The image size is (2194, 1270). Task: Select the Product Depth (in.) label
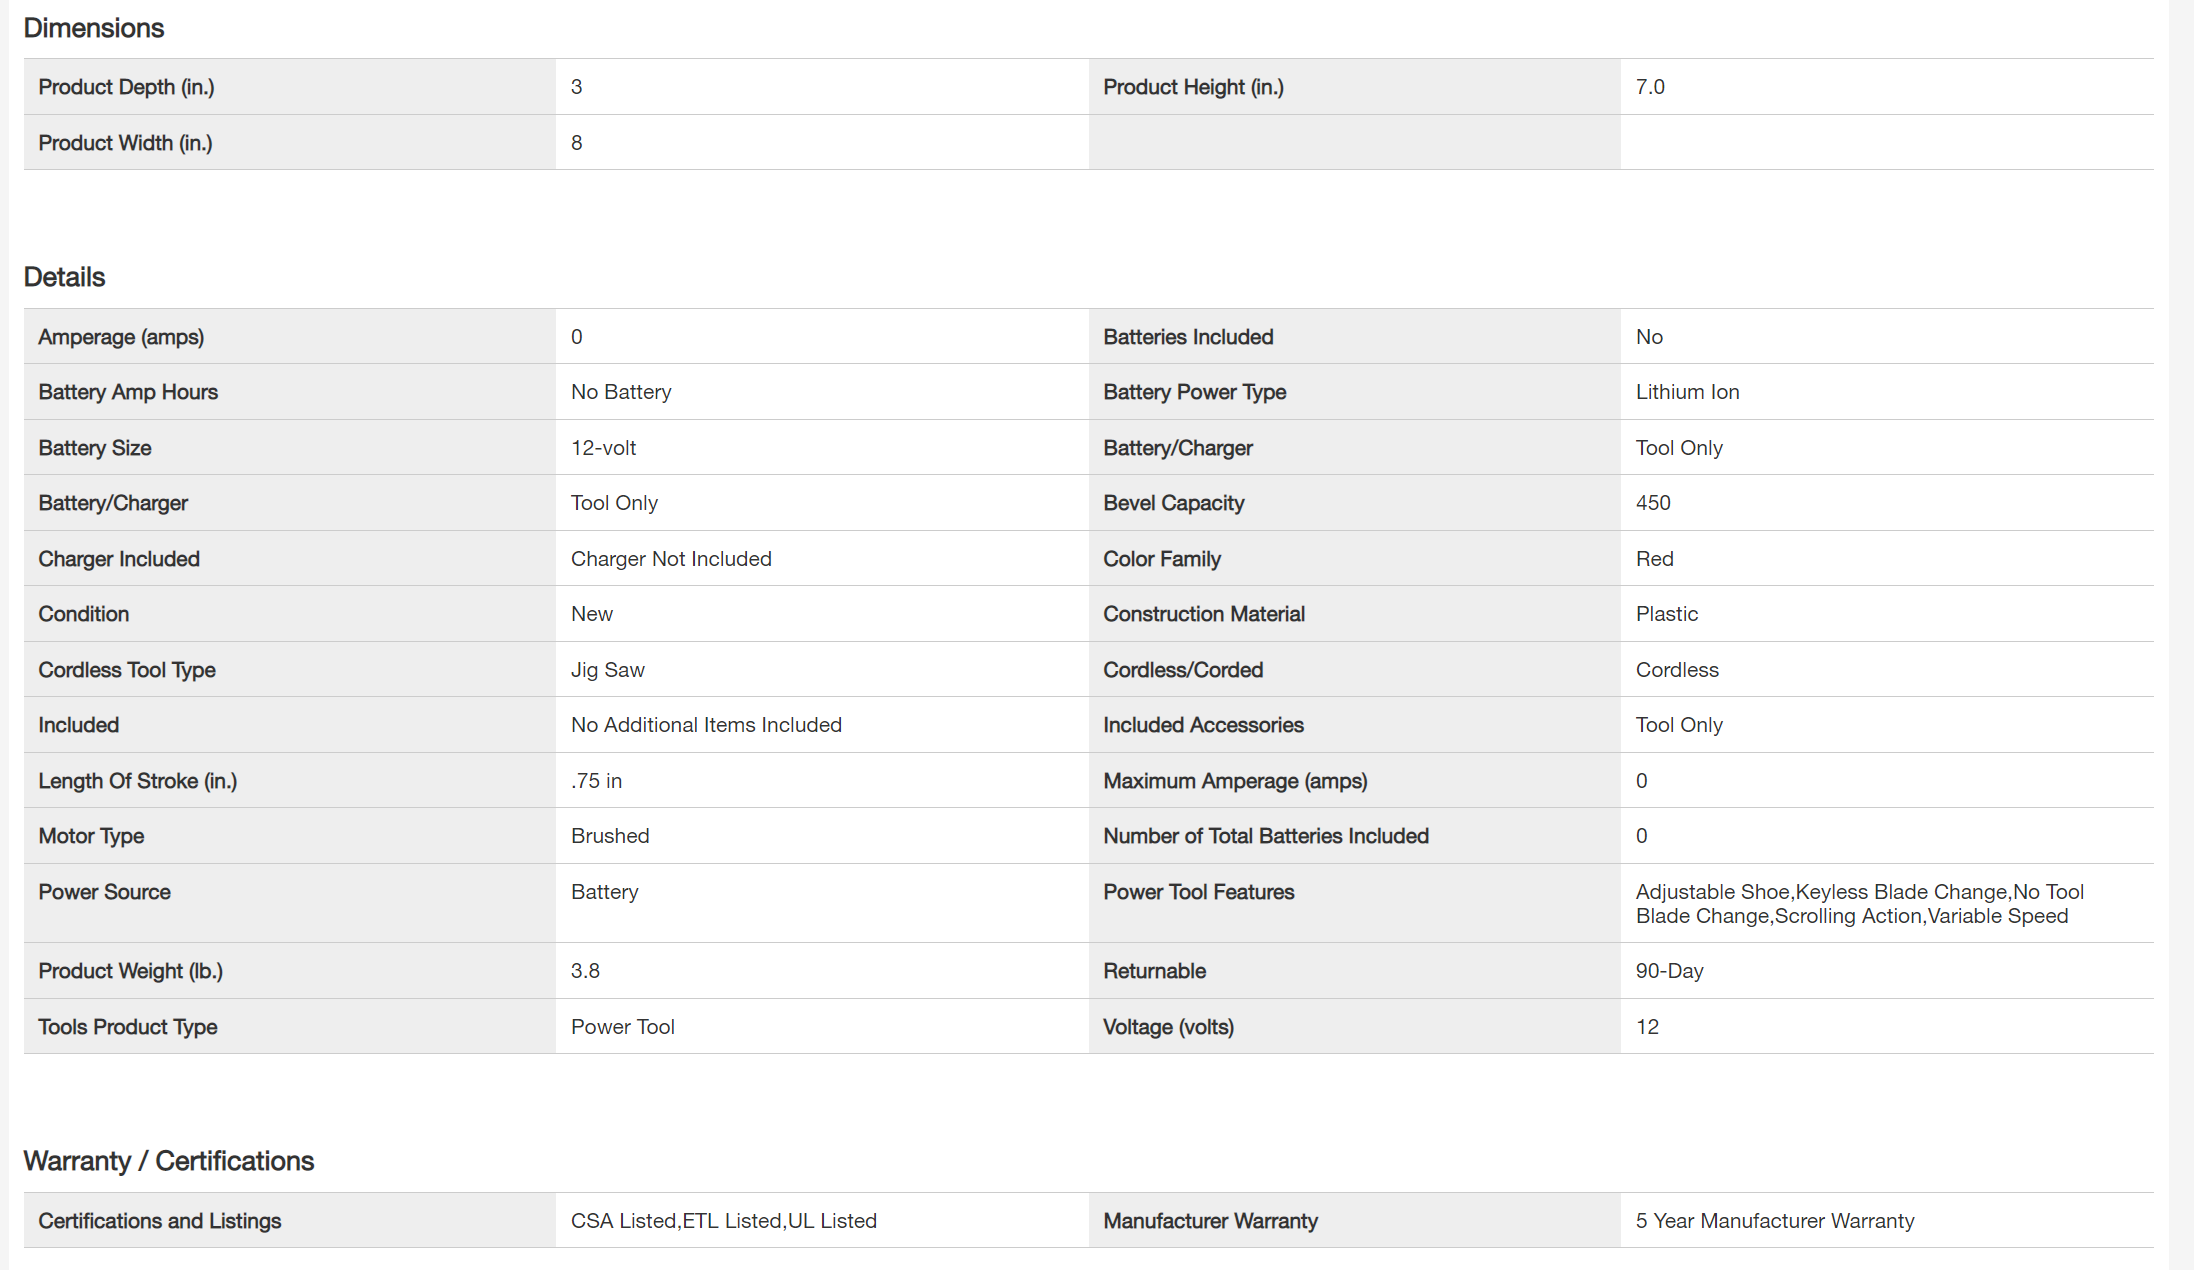pyautogui.click(x=126, y=87)
